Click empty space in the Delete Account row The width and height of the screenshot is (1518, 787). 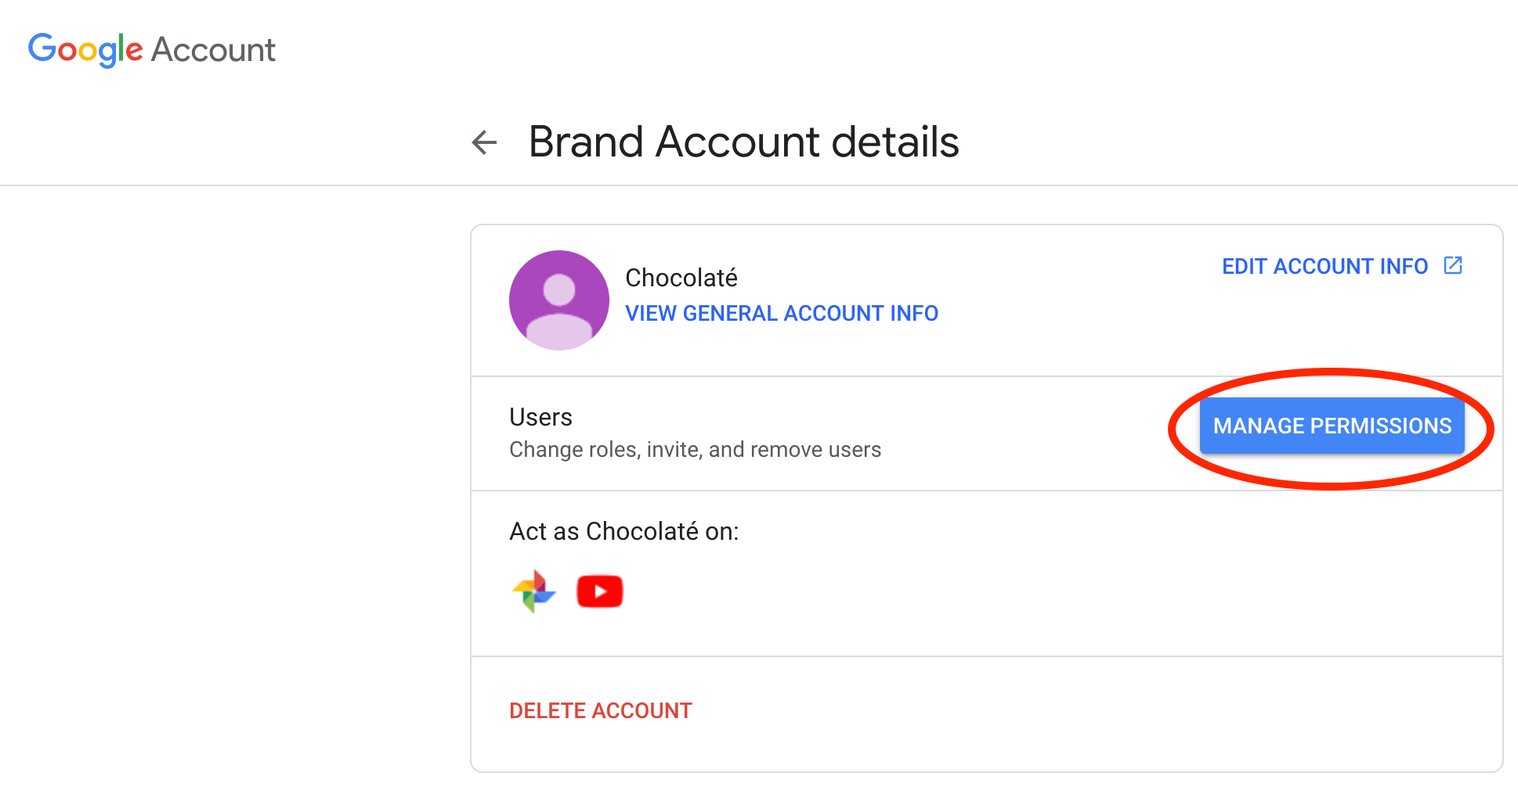[1100, 712]
